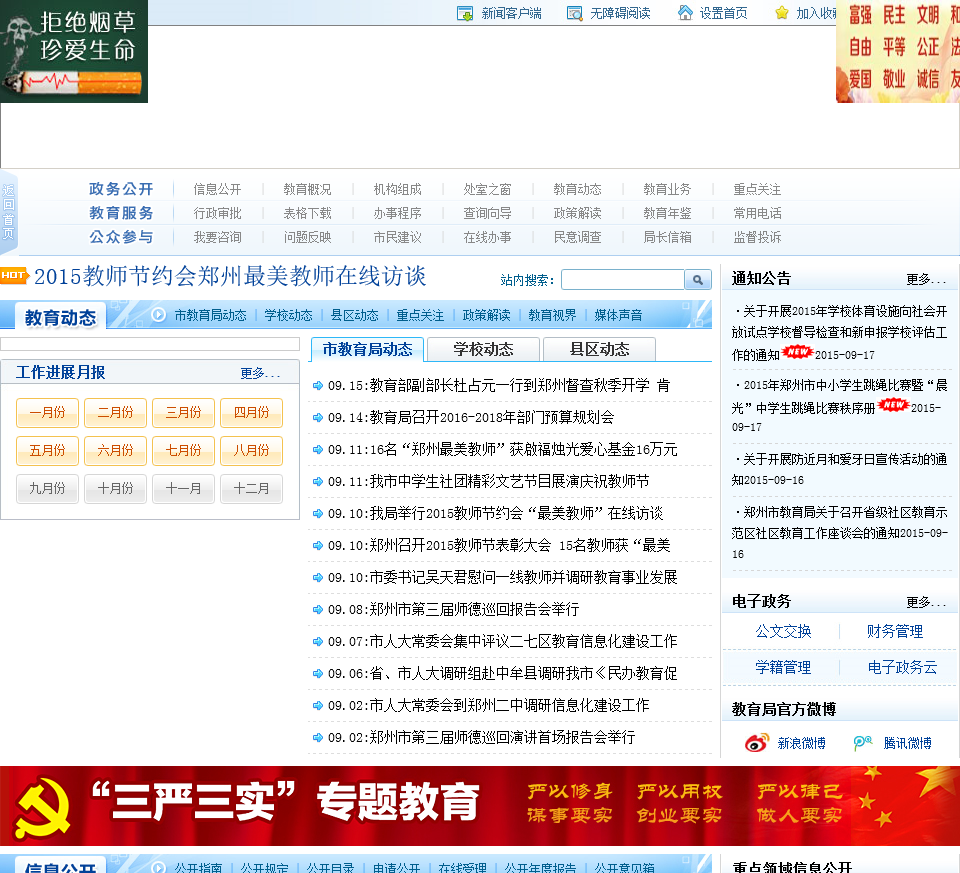960x873 pixels.
Task: Switch to the 学校动态 tab
Action: (x=483, y=350)
